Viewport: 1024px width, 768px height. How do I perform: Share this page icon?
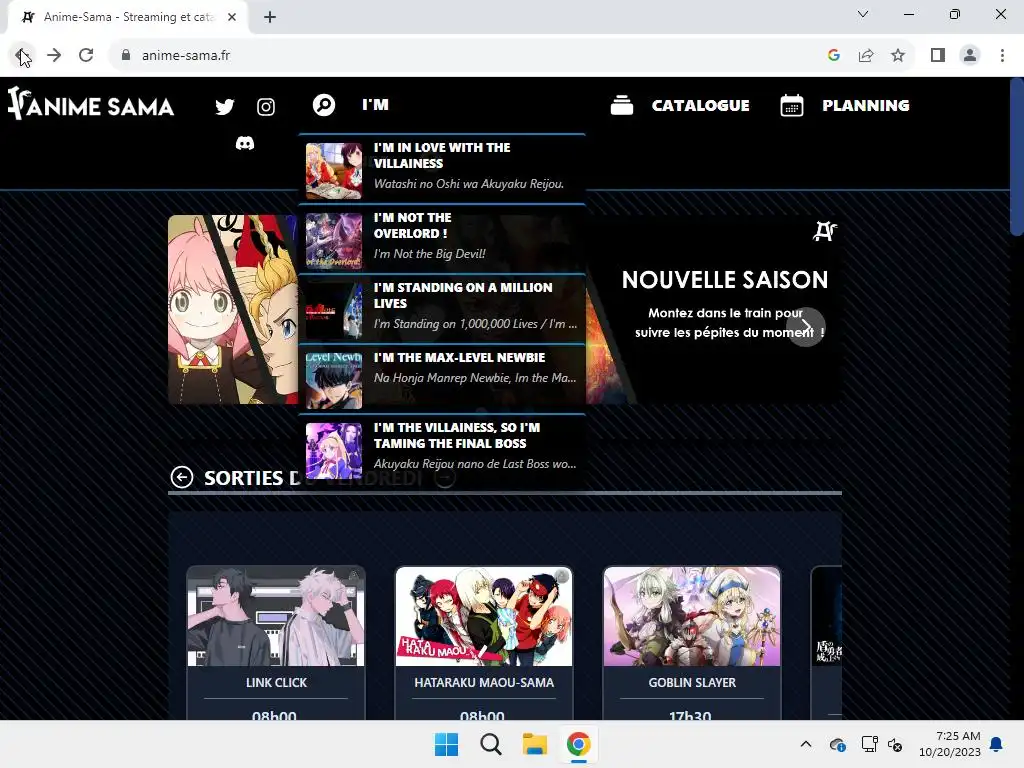point(866,56)
